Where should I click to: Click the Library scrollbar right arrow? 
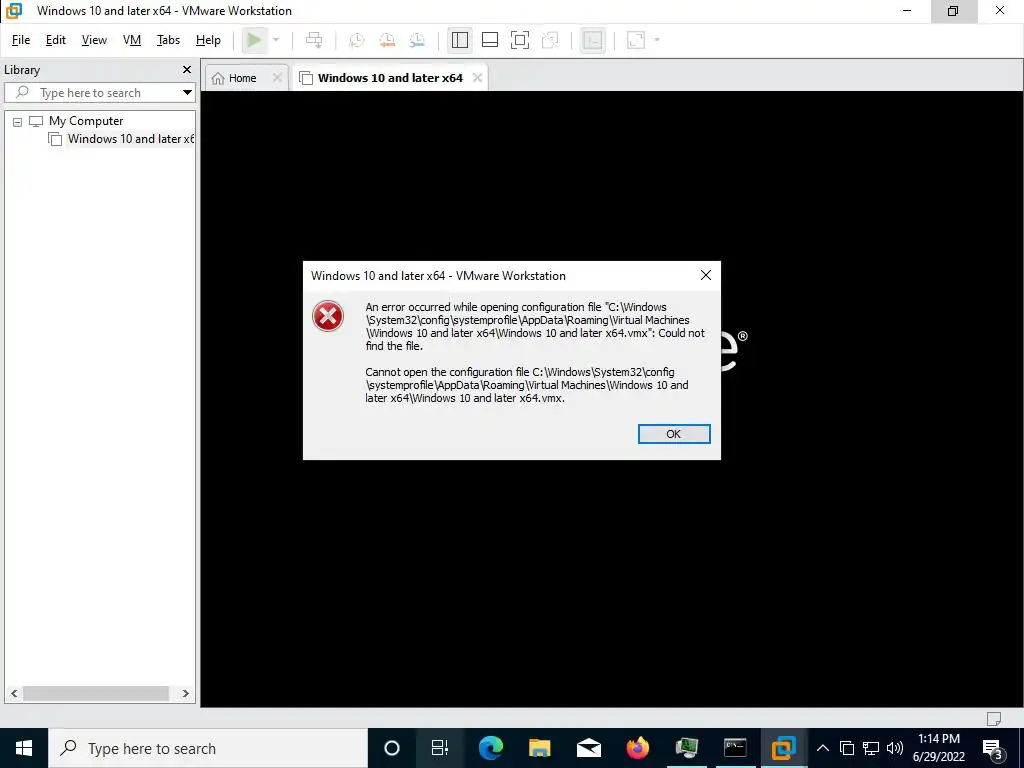[185, 694]
